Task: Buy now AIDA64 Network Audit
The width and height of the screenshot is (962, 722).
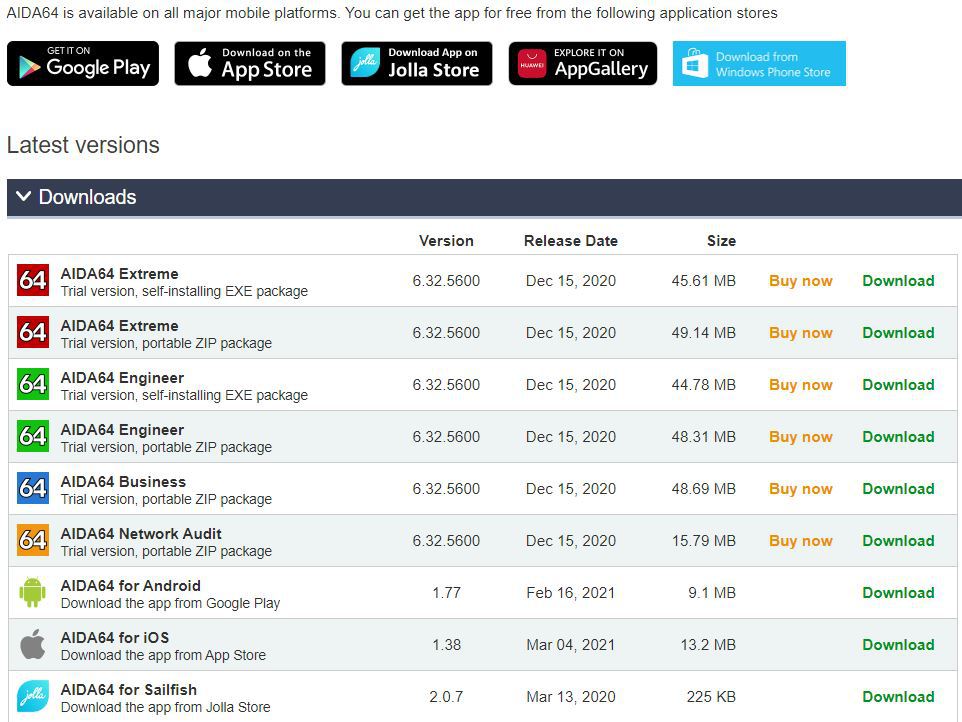Action: click(801, 541)
